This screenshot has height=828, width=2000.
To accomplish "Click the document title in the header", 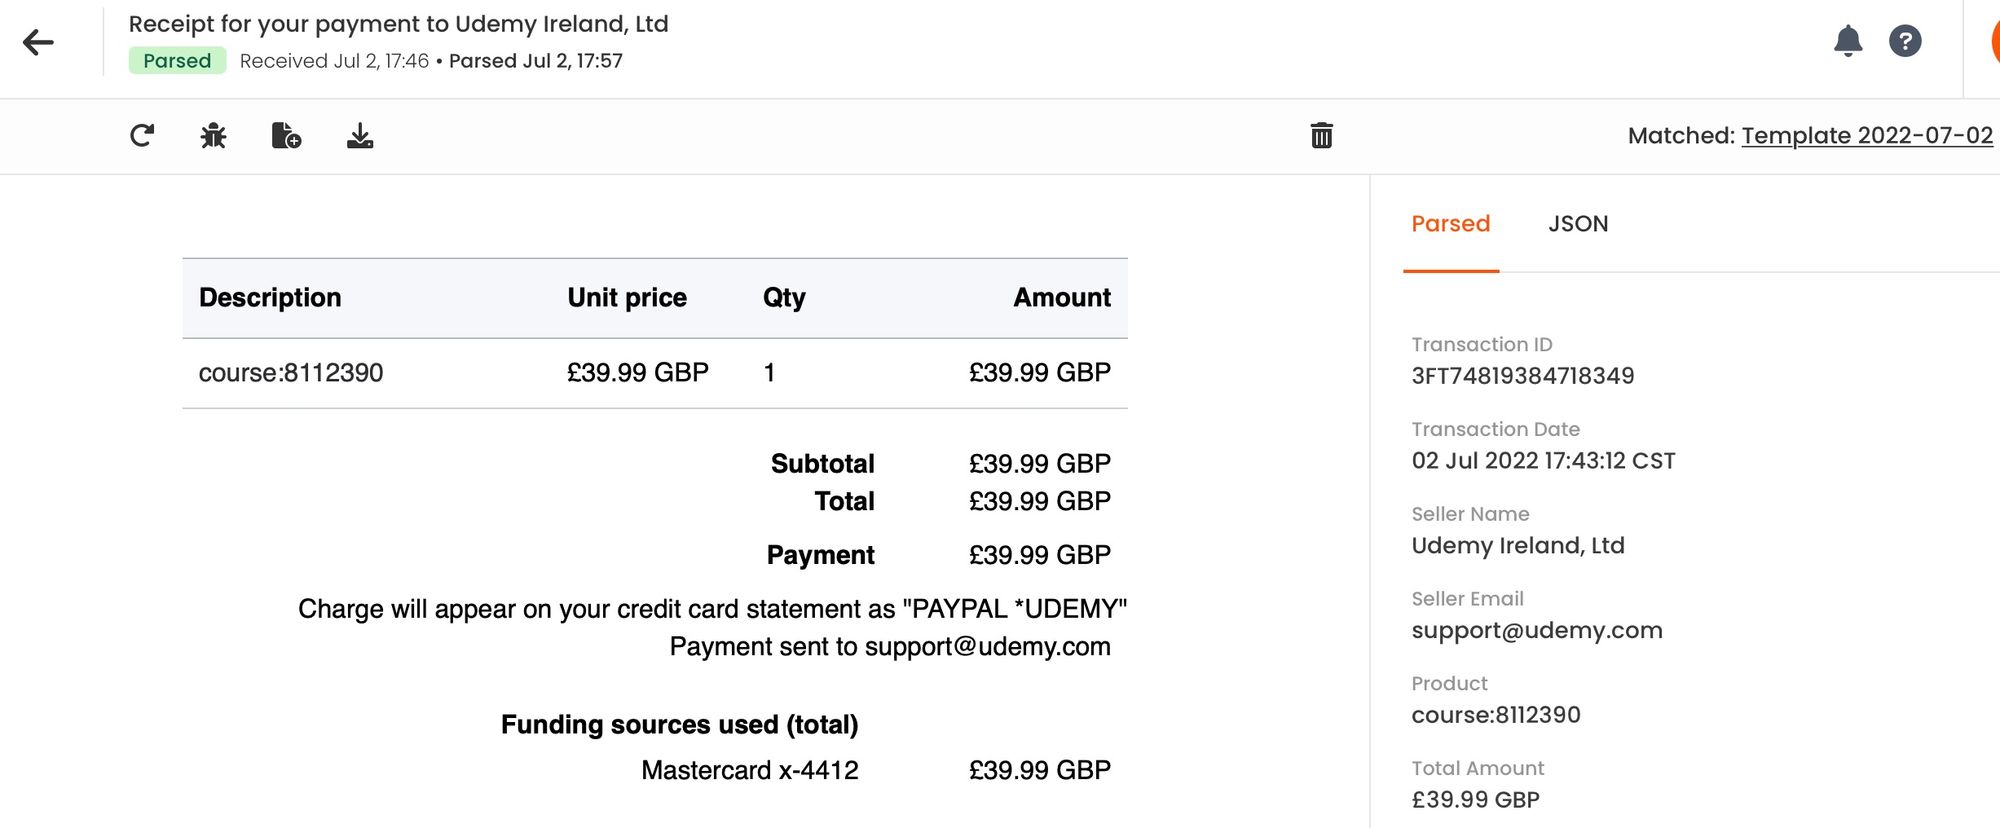I will tap(398, 24).
